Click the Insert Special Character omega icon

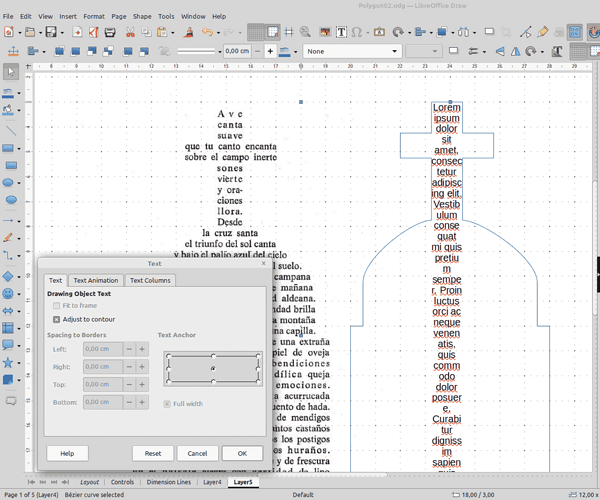356,32
